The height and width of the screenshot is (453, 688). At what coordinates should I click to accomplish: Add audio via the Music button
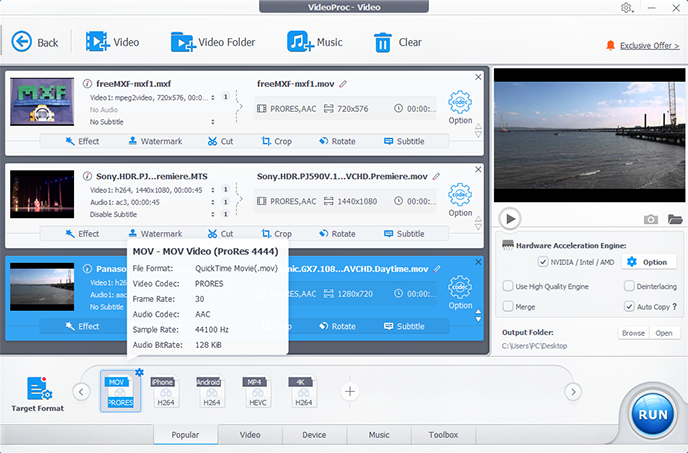315,42
